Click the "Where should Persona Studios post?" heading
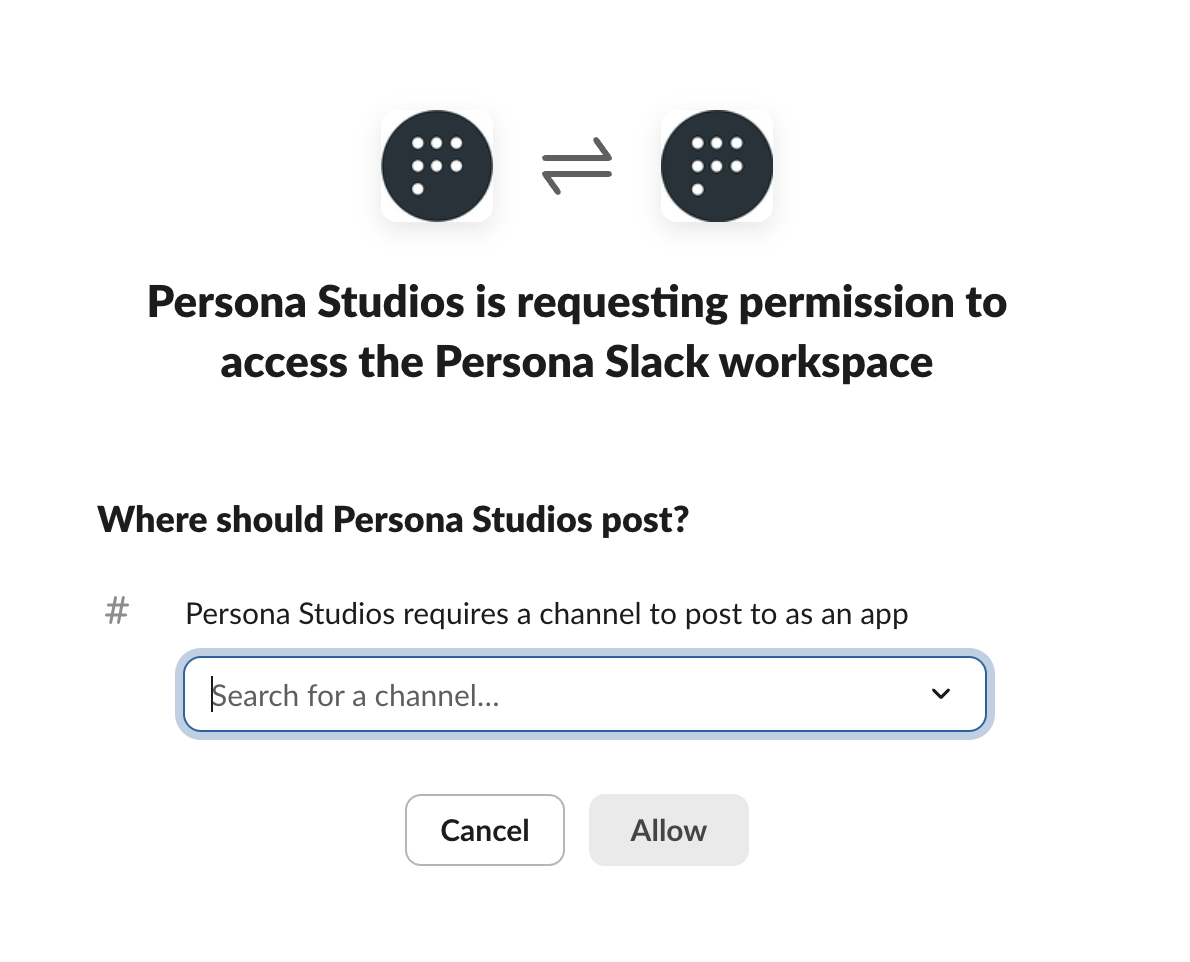 pos(394,520)
